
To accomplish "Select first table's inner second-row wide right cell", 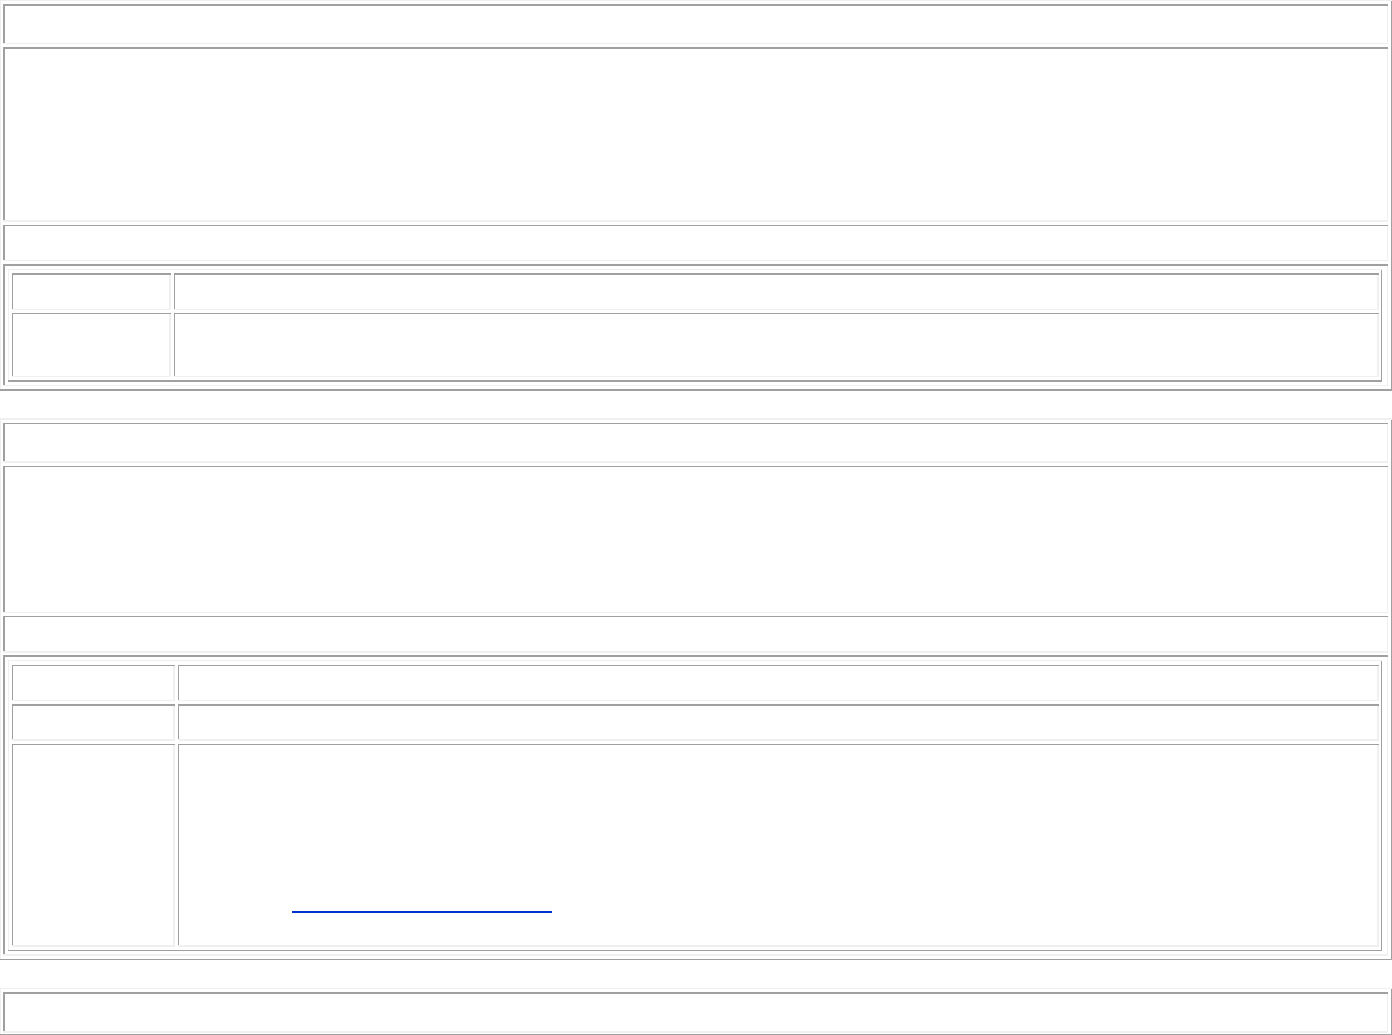I will coord(776,345).
